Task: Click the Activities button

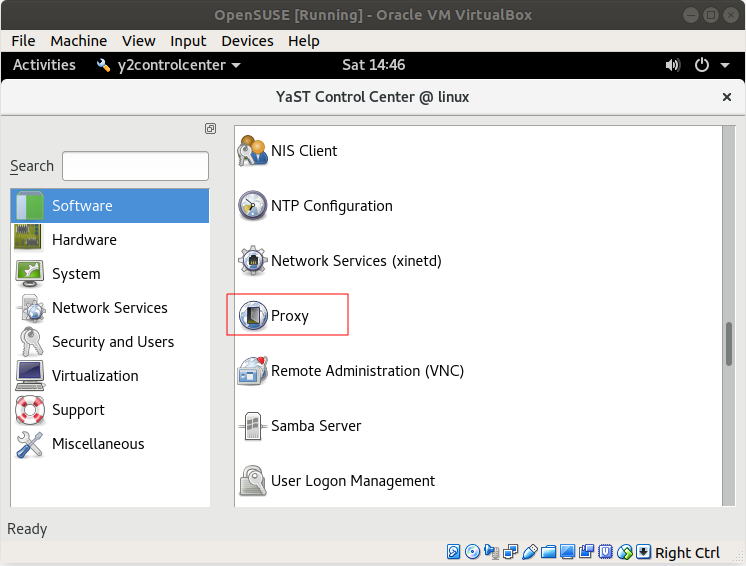Action: point(44,65)
